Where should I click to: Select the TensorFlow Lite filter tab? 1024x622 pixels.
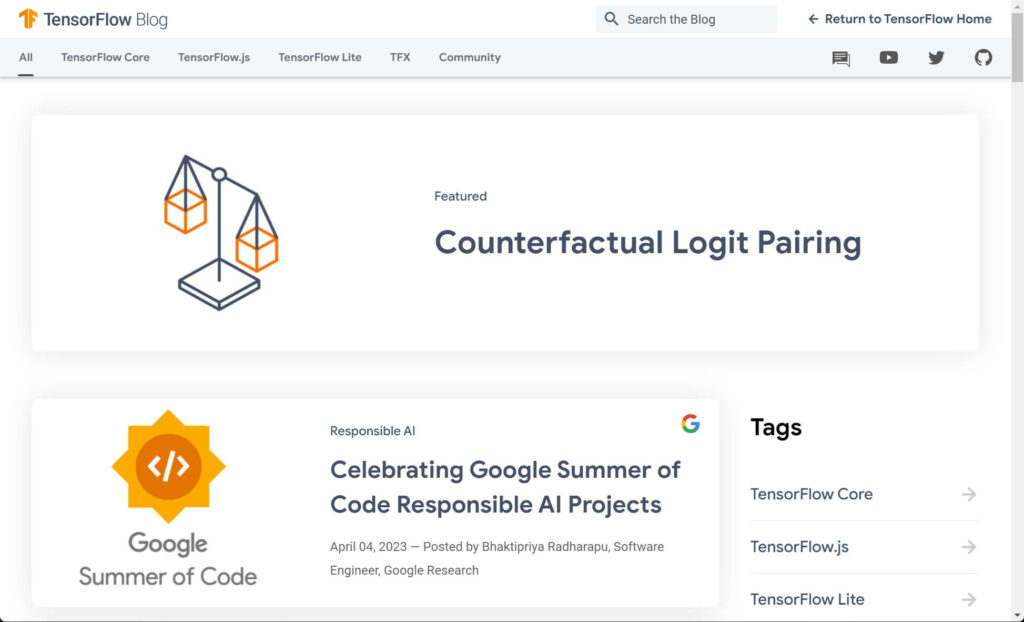[x=319, y=58]
